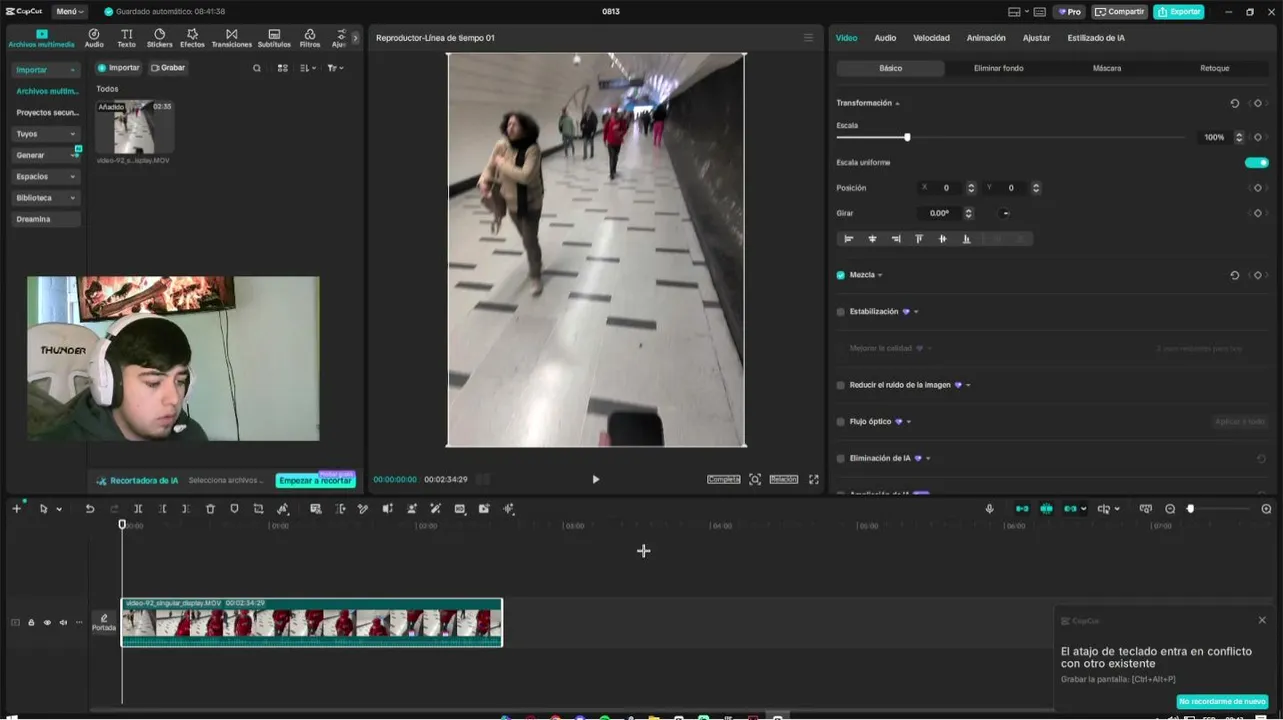1283x720 pixels.
Task: Adjust the timeline zoom slider handle
Action: (1190, 509)
